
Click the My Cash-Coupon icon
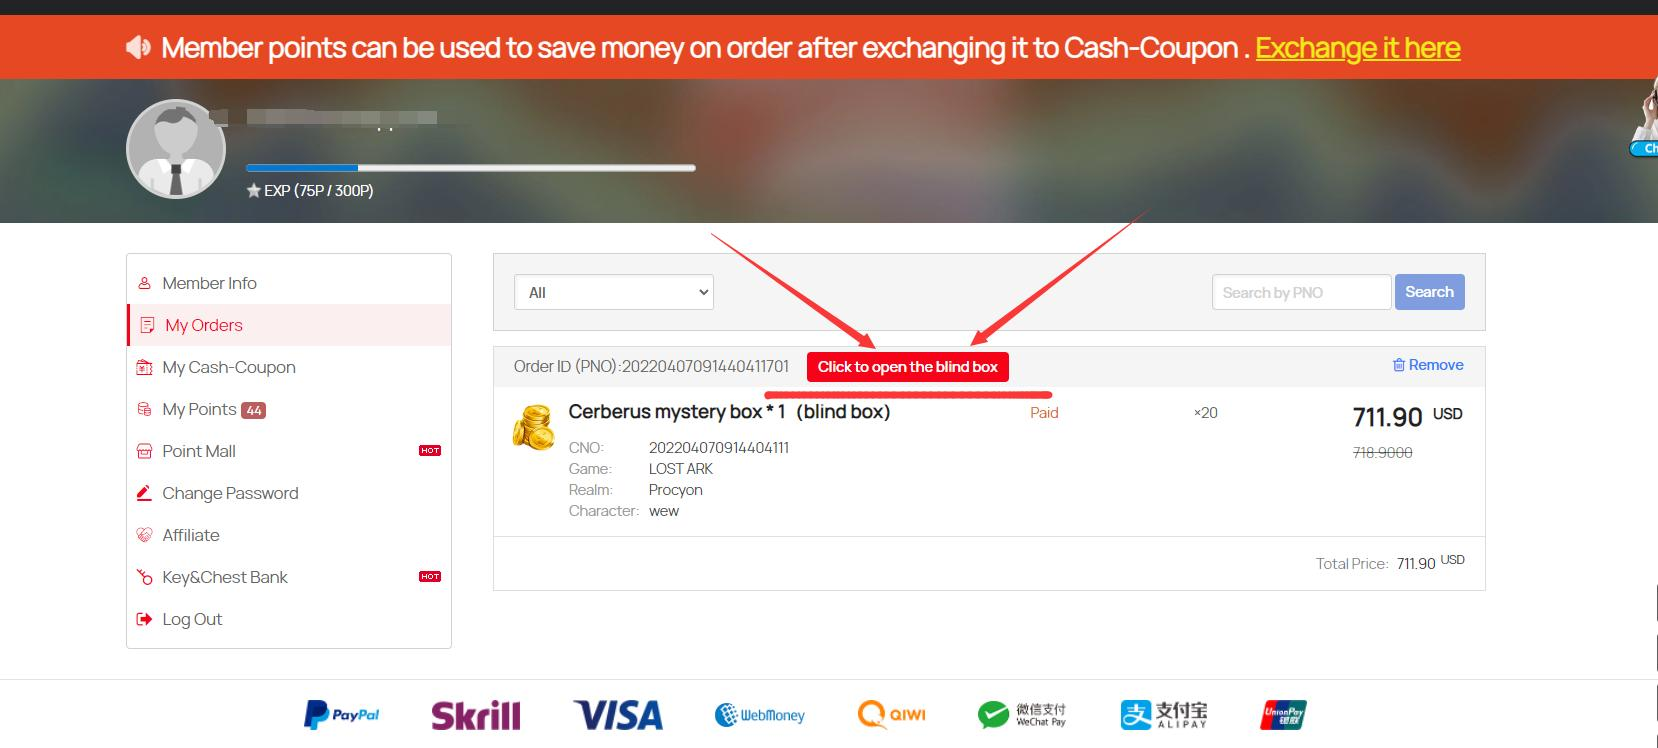pos(144,367)
